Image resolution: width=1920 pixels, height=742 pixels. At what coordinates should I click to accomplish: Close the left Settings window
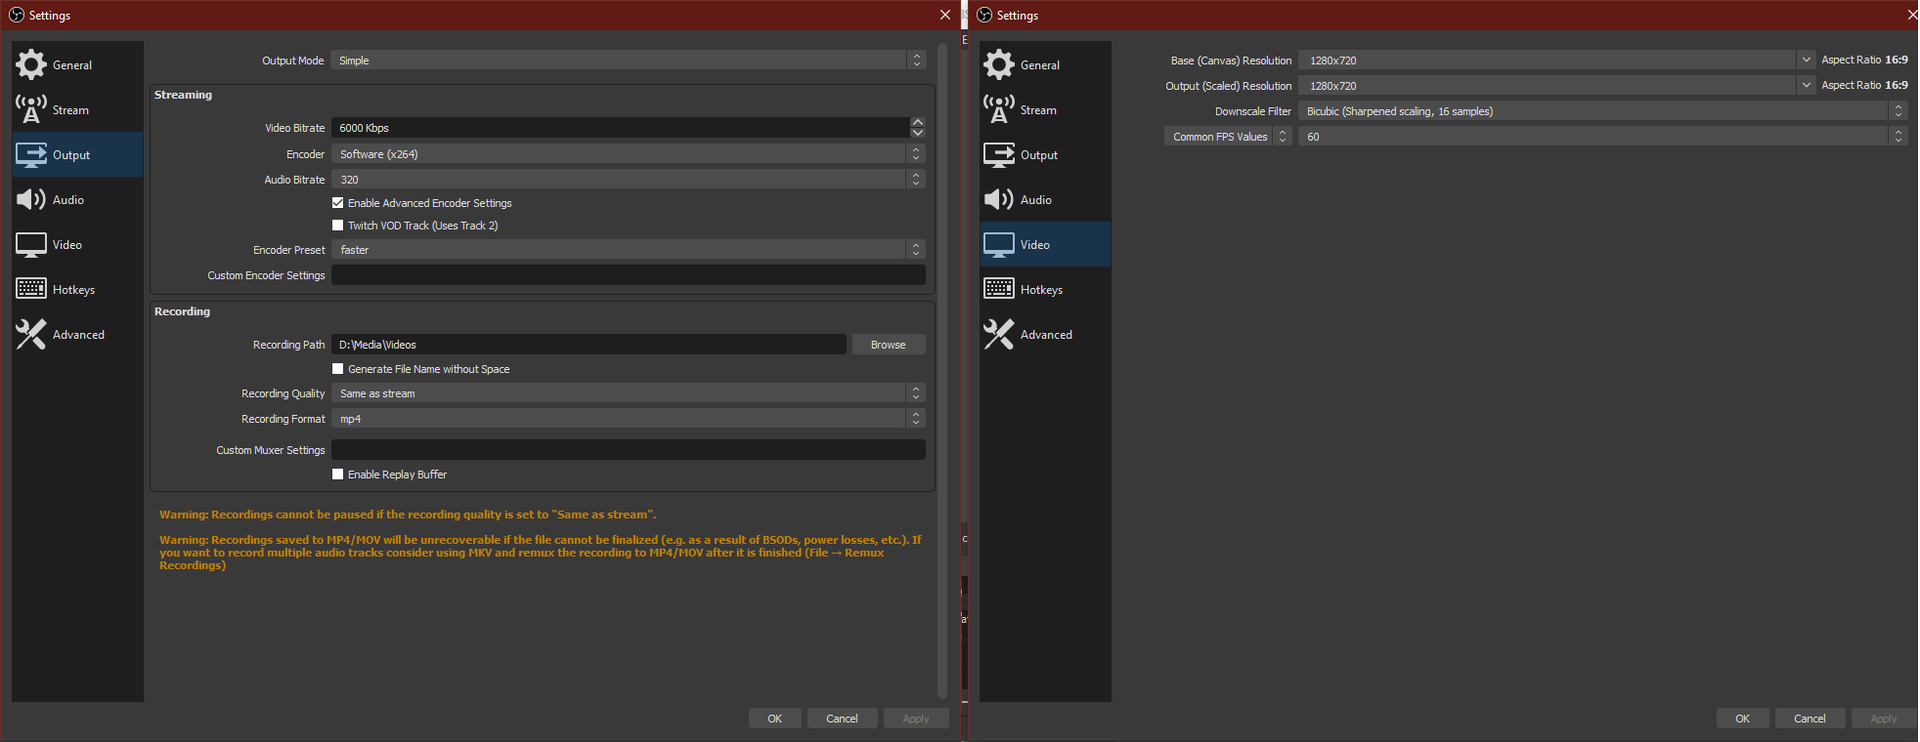(945, 15)
